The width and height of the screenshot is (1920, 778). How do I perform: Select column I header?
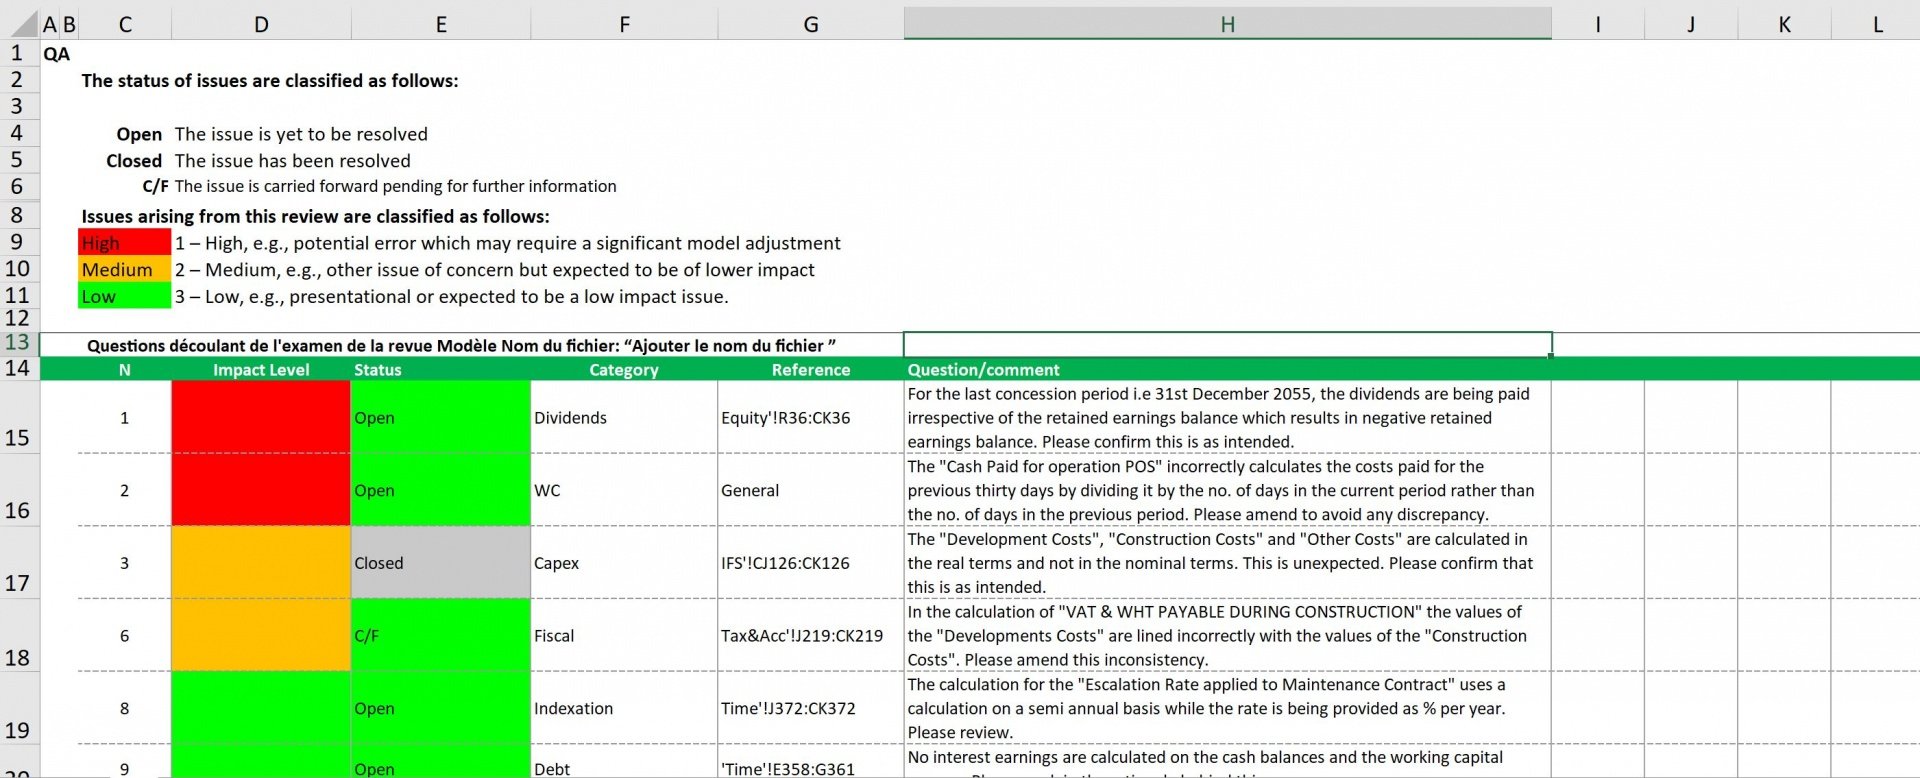(1598, 24)
